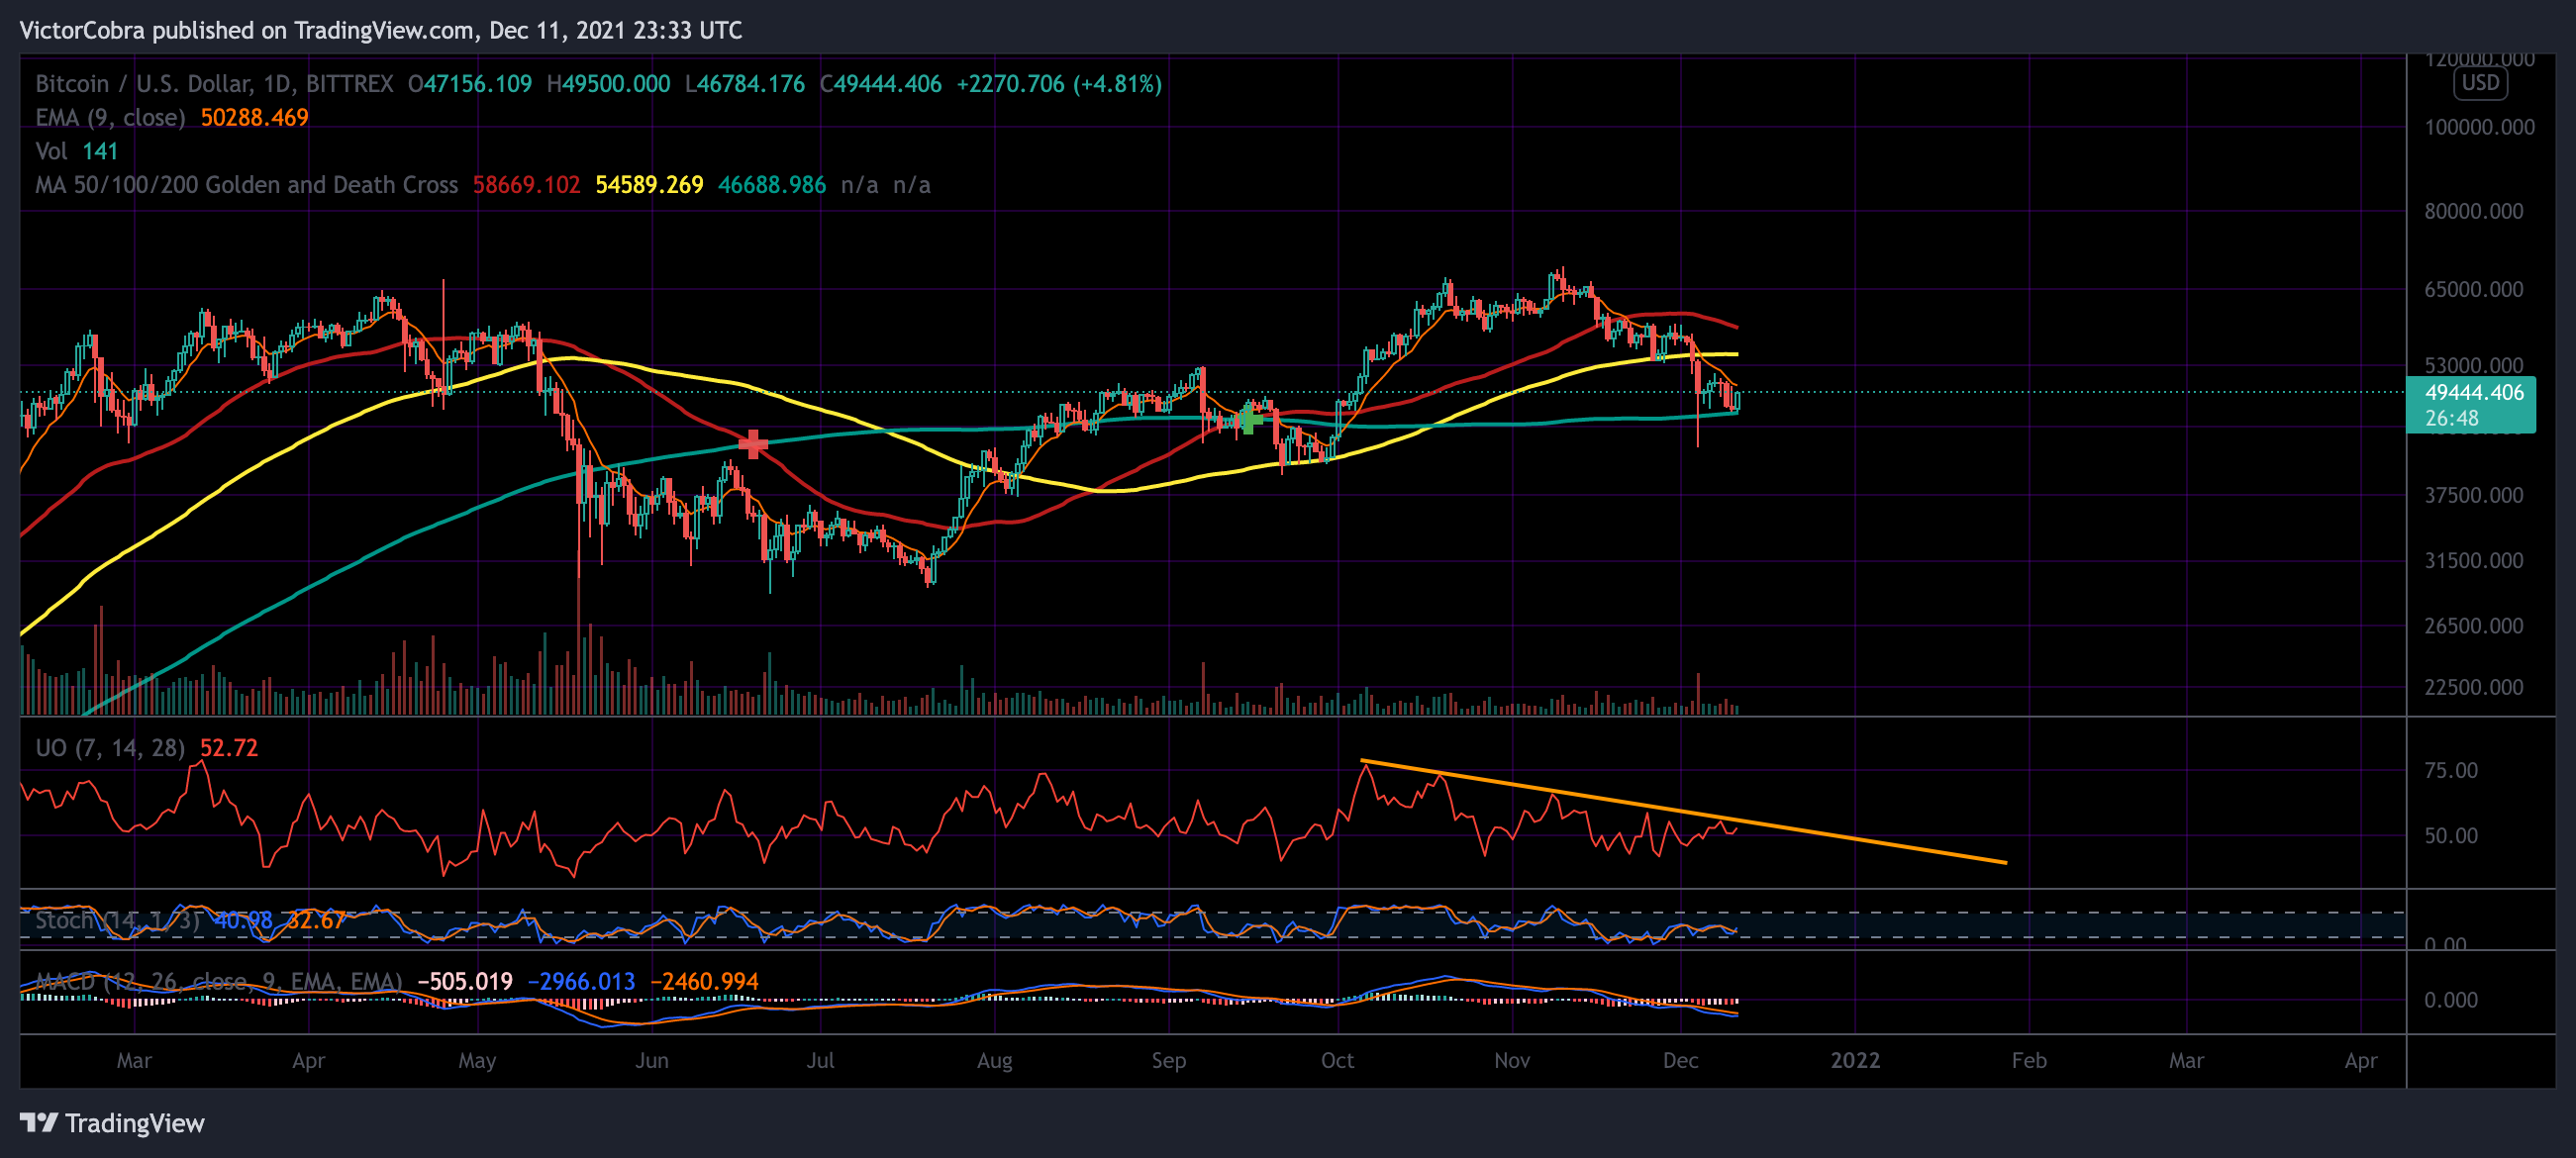Viewport: 2576px width, 1158px height.
Task: Click the 75.00 UO axis label
Action: pyautogui.click(x=2451, y=770)
